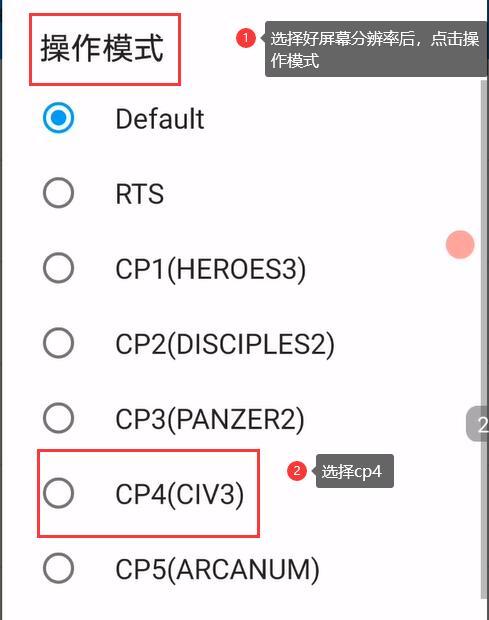Screen dimensions: 489x620
Task: Click the CP5(ARCANUM) text label
Action: tap(217, 569)
